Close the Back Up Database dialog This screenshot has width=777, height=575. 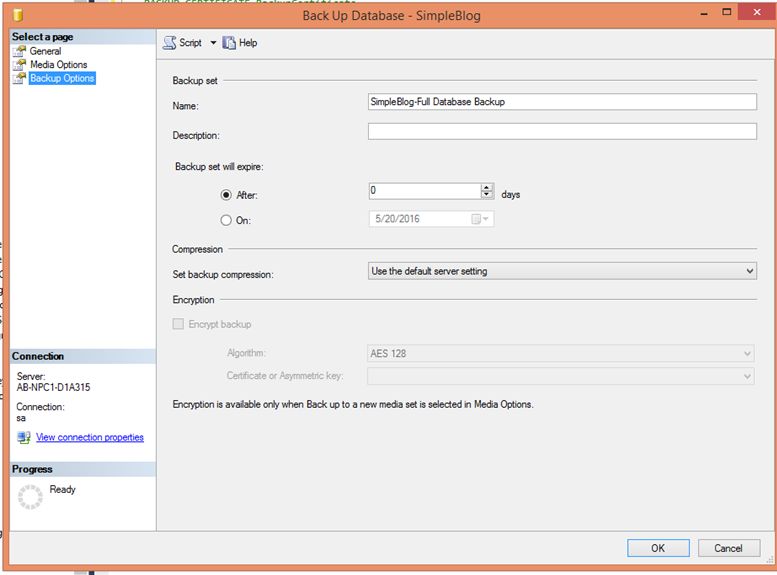[756, 12]
